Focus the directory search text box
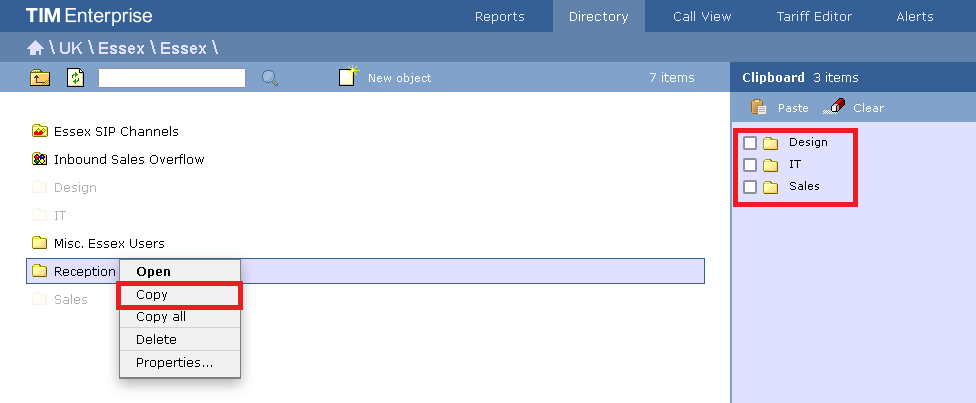 pos(172,77)
